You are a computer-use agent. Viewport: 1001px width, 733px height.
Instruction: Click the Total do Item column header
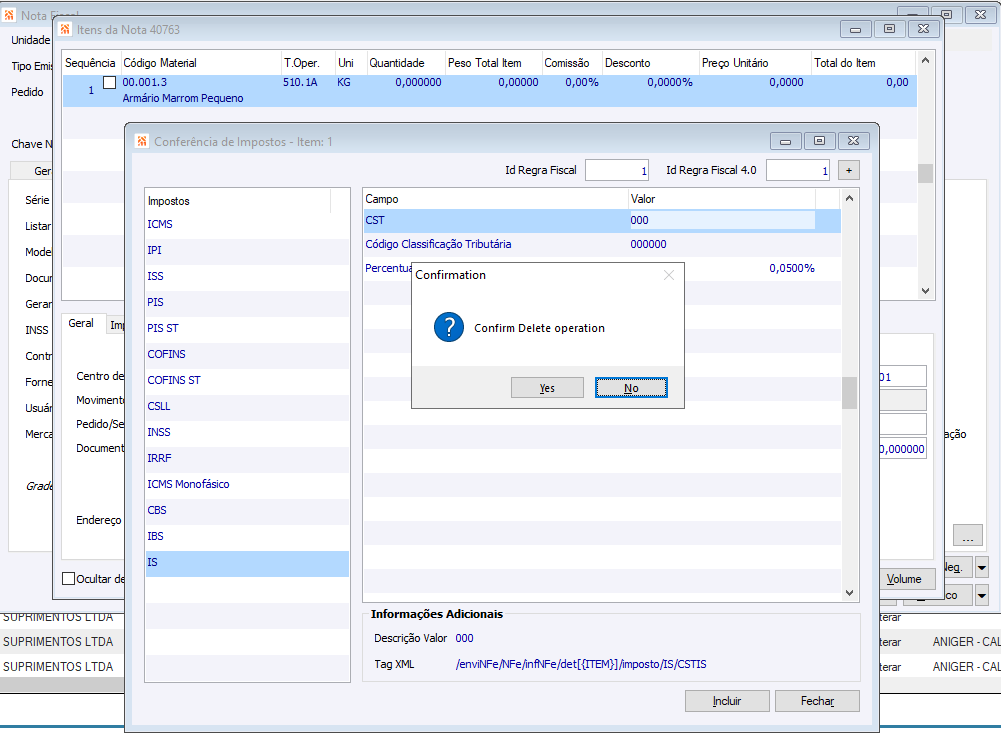pyautogui.click(x=863, y=63)
